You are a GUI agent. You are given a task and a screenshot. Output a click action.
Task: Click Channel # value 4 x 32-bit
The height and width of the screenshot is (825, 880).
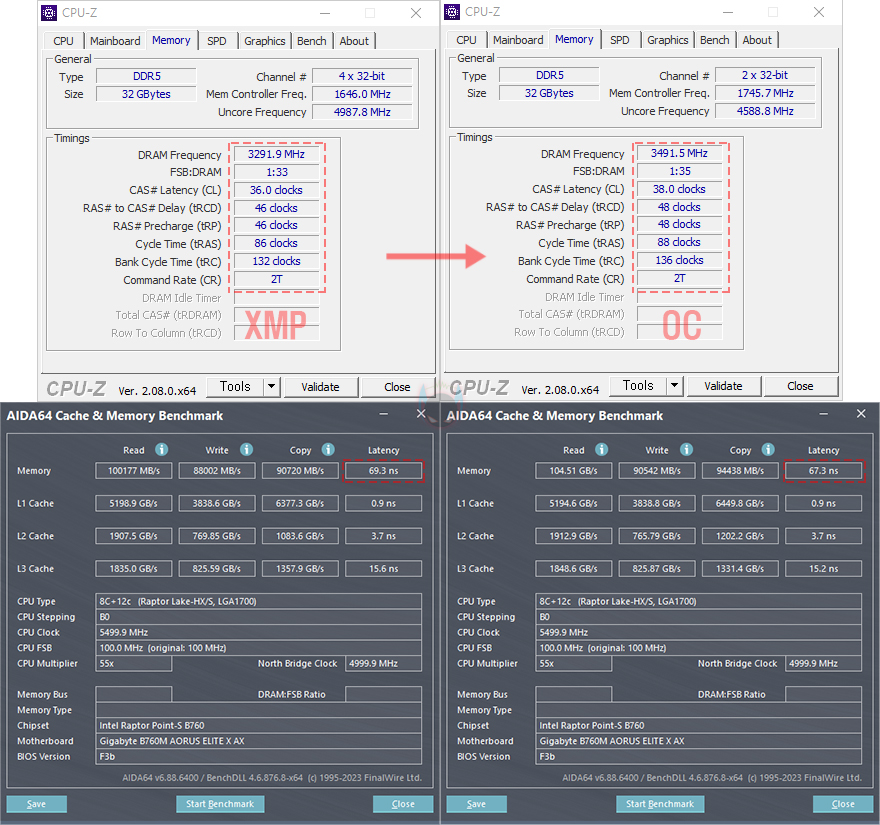coord(362,76)
